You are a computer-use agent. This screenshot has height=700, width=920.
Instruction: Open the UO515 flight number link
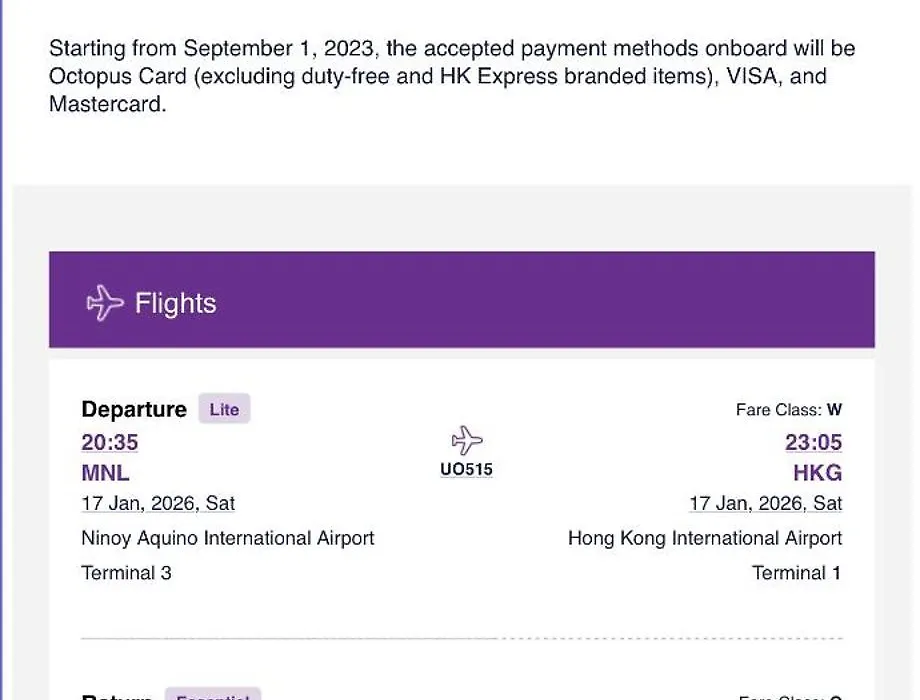[466, 469]
